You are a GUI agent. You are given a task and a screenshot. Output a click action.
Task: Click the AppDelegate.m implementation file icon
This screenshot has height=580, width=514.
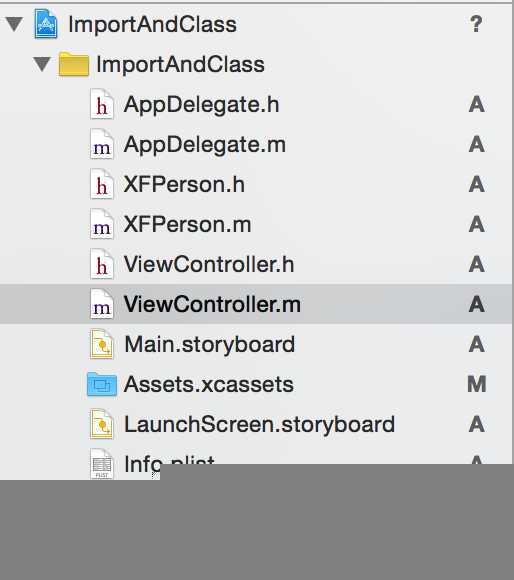tap(102, 144)
